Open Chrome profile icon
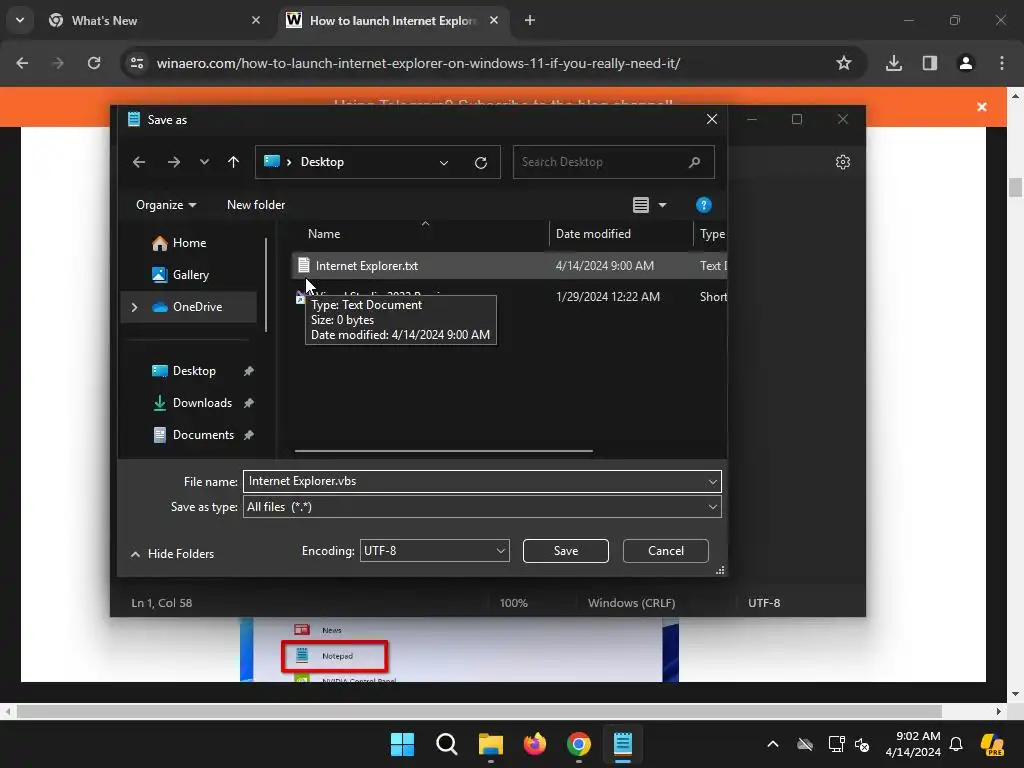 966,63
